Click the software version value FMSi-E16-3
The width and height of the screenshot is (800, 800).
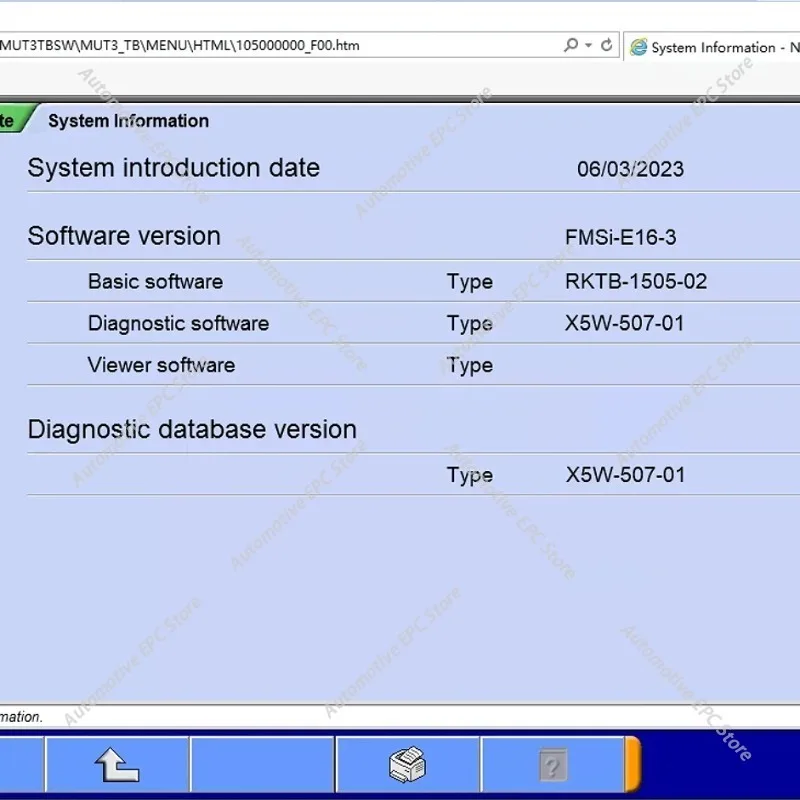click(x=620, y=237)
